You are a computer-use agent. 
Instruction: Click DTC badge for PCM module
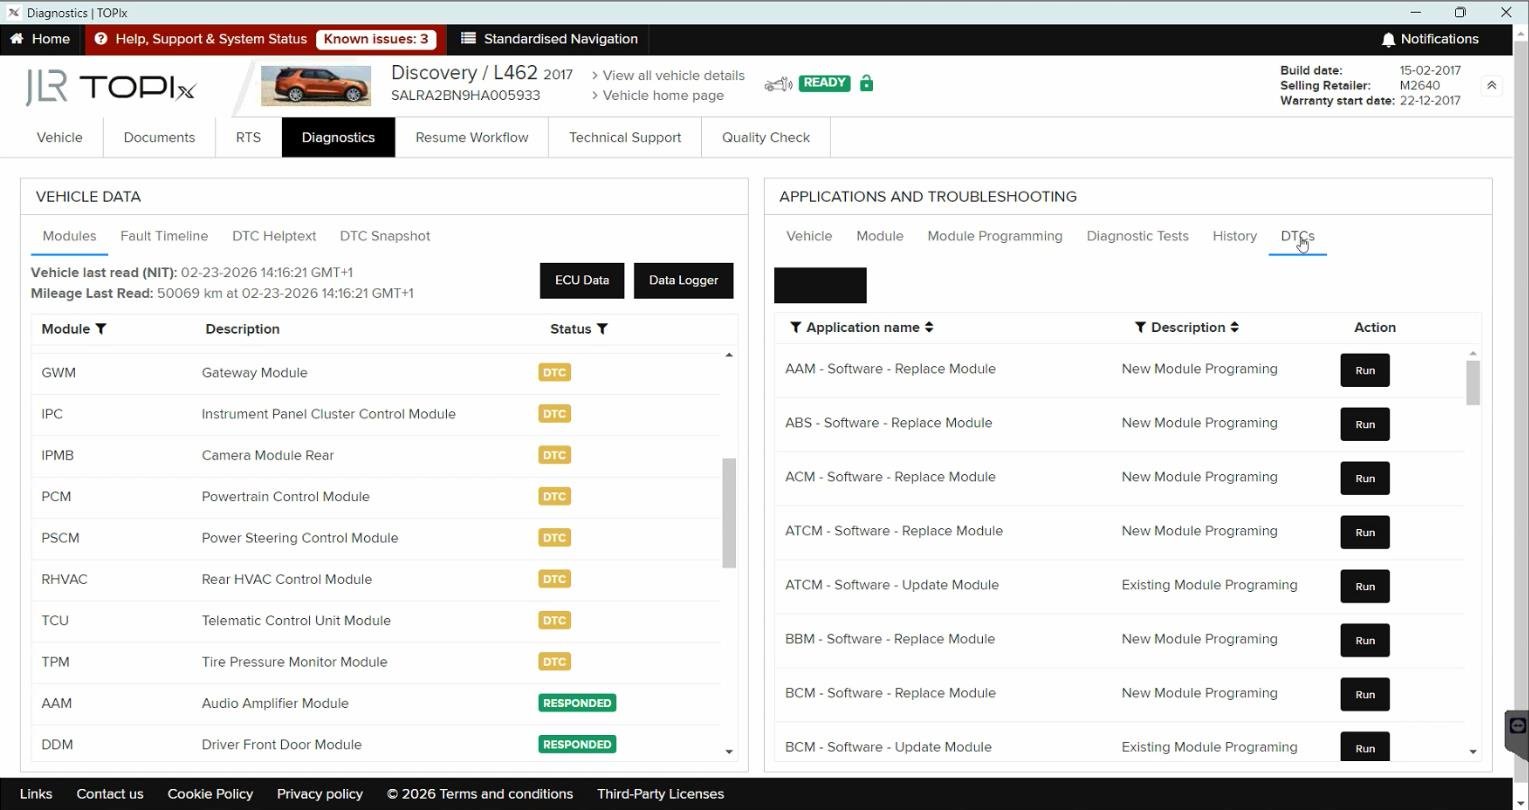(554, 496)
